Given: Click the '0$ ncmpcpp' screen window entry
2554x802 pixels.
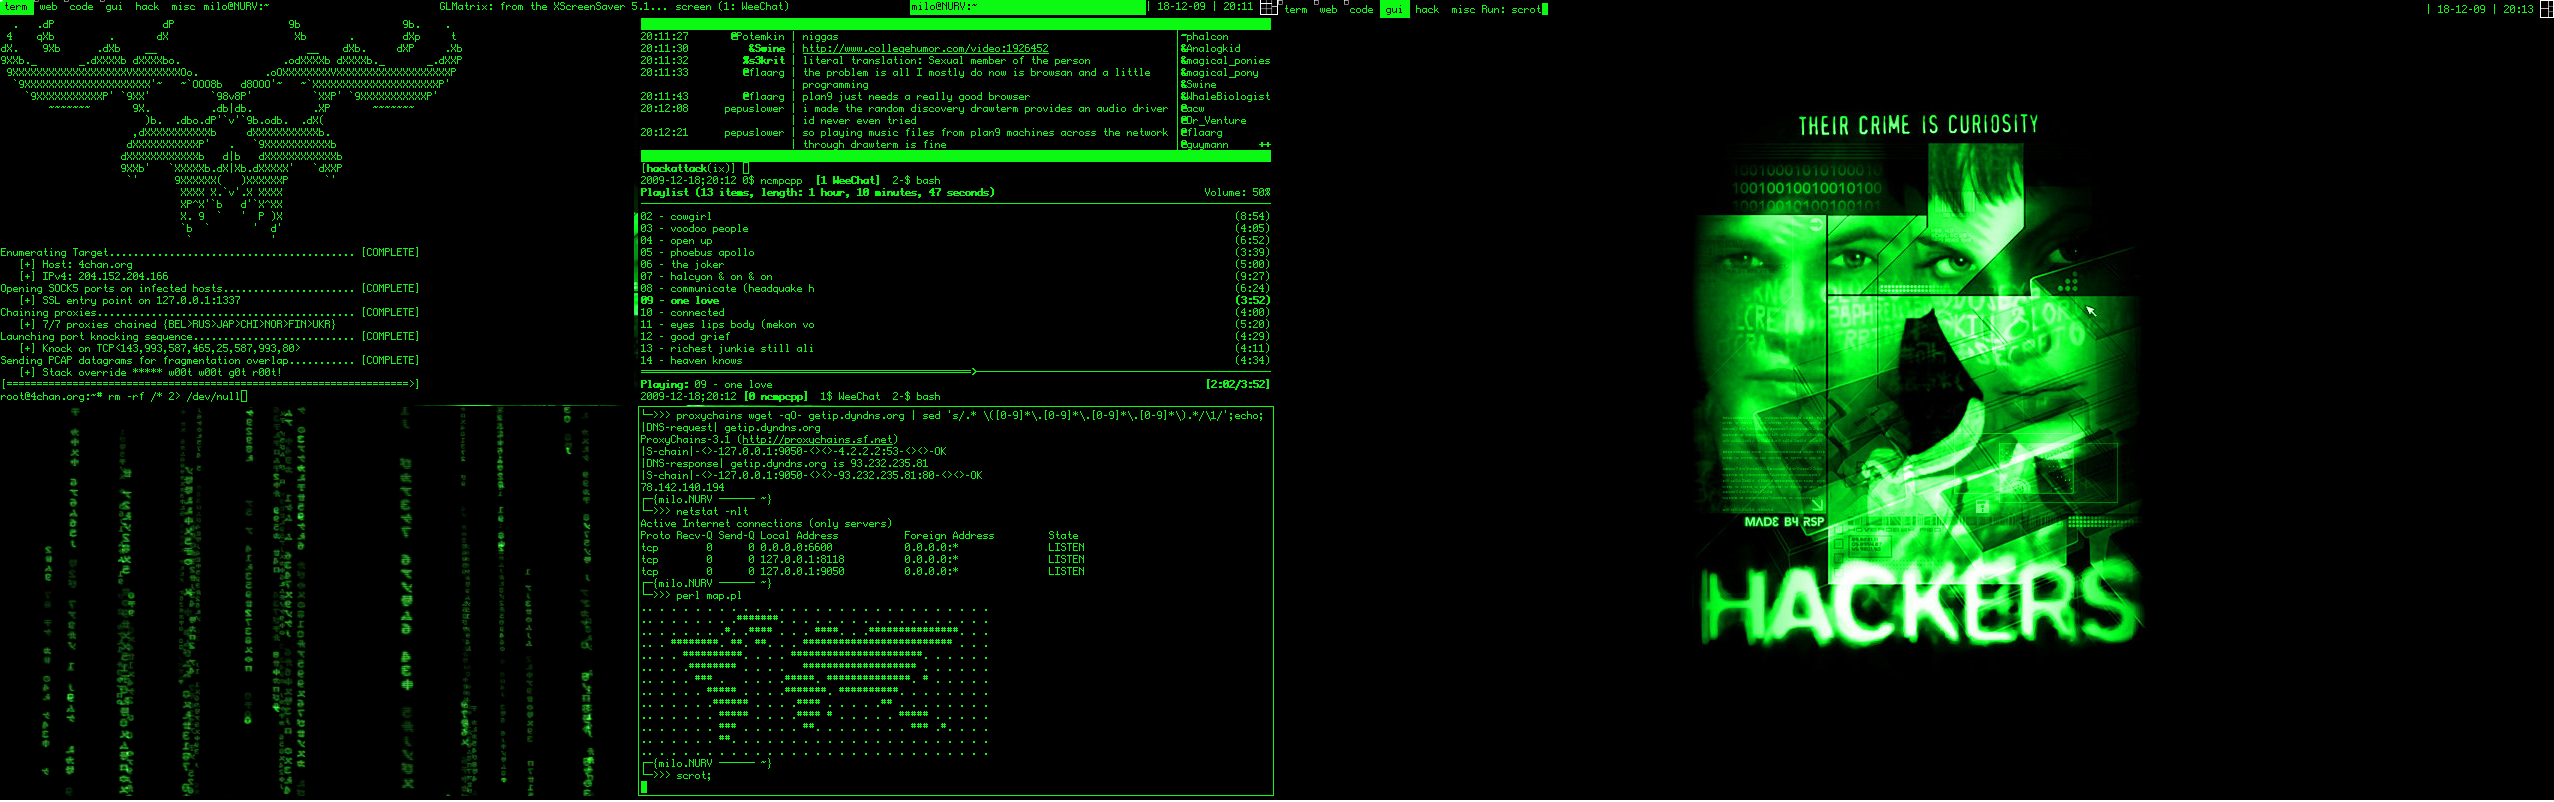Looking at the screenshot, I should point(772,180).
